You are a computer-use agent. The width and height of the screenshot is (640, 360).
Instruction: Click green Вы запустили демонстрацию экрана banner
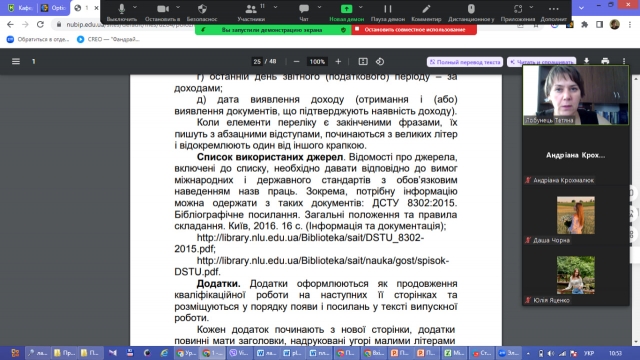point(273,30)
